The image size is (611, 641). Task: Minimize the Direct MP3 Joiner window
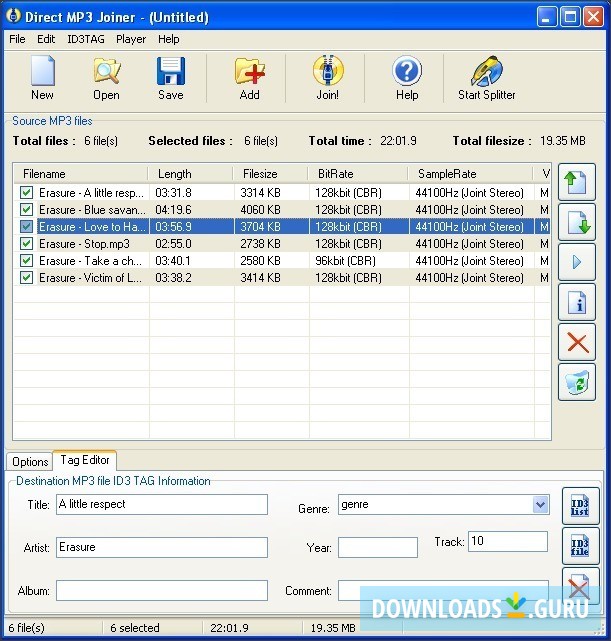point(547,16)
